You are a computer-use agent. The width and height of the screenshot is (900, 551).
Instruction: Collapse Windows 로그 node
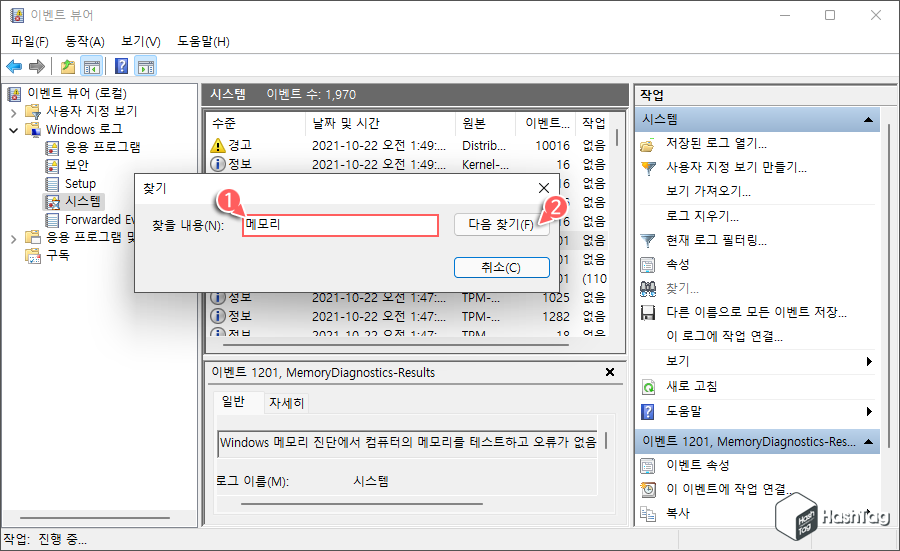click(14, 130)
